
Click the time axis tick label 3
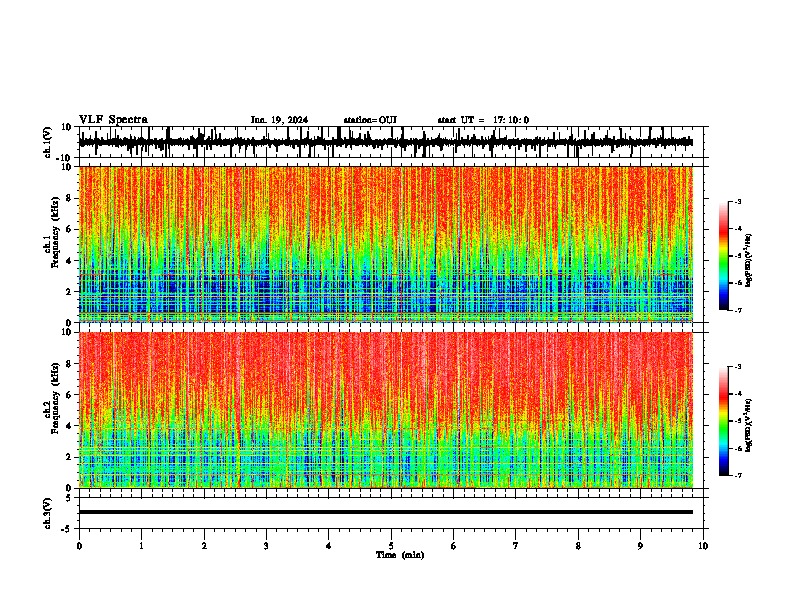tap(266, 546)
